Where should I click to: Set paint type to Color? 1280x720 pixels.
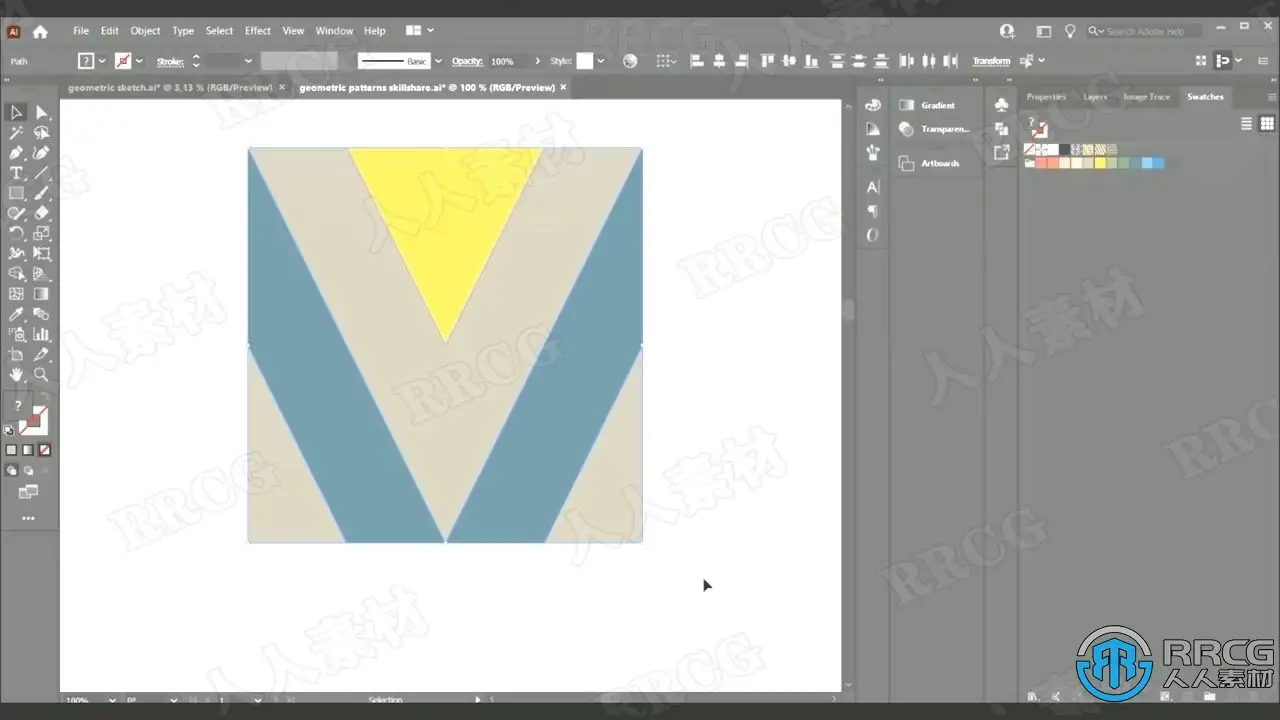tap(12, 450)
